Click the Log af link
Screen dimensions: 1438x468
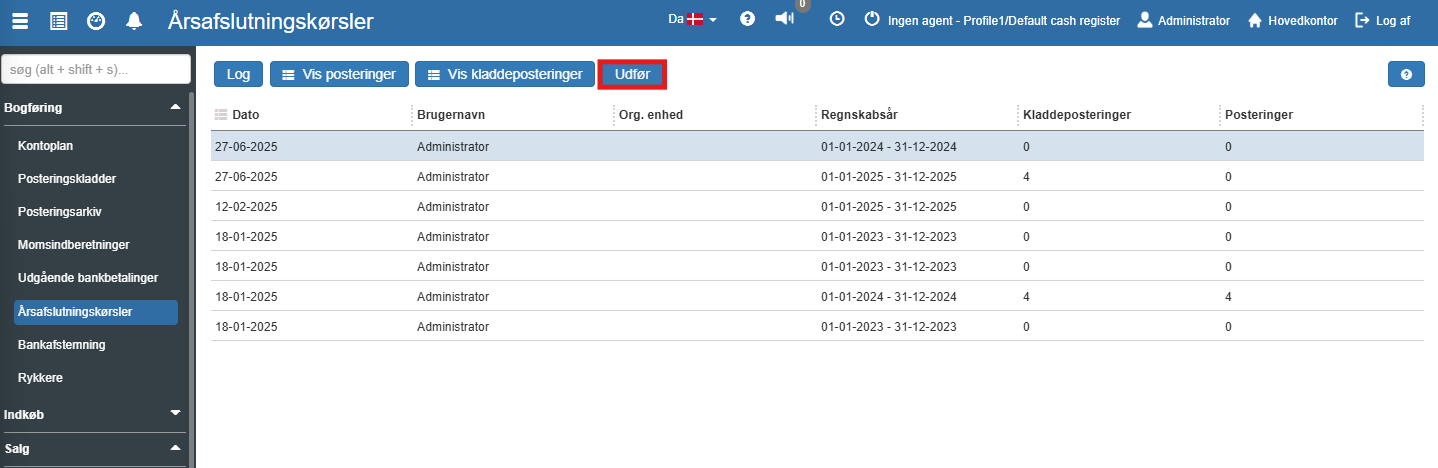click(x=1382, y=20)
